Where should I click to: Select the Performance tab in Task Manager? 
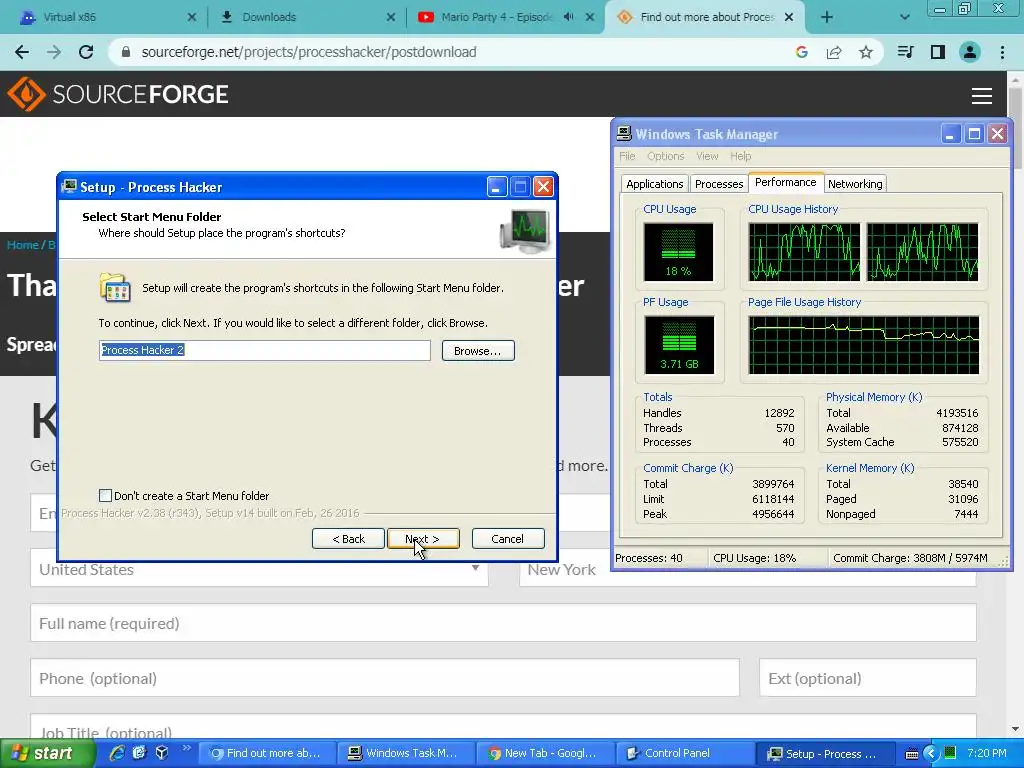(x=786, y=182)
